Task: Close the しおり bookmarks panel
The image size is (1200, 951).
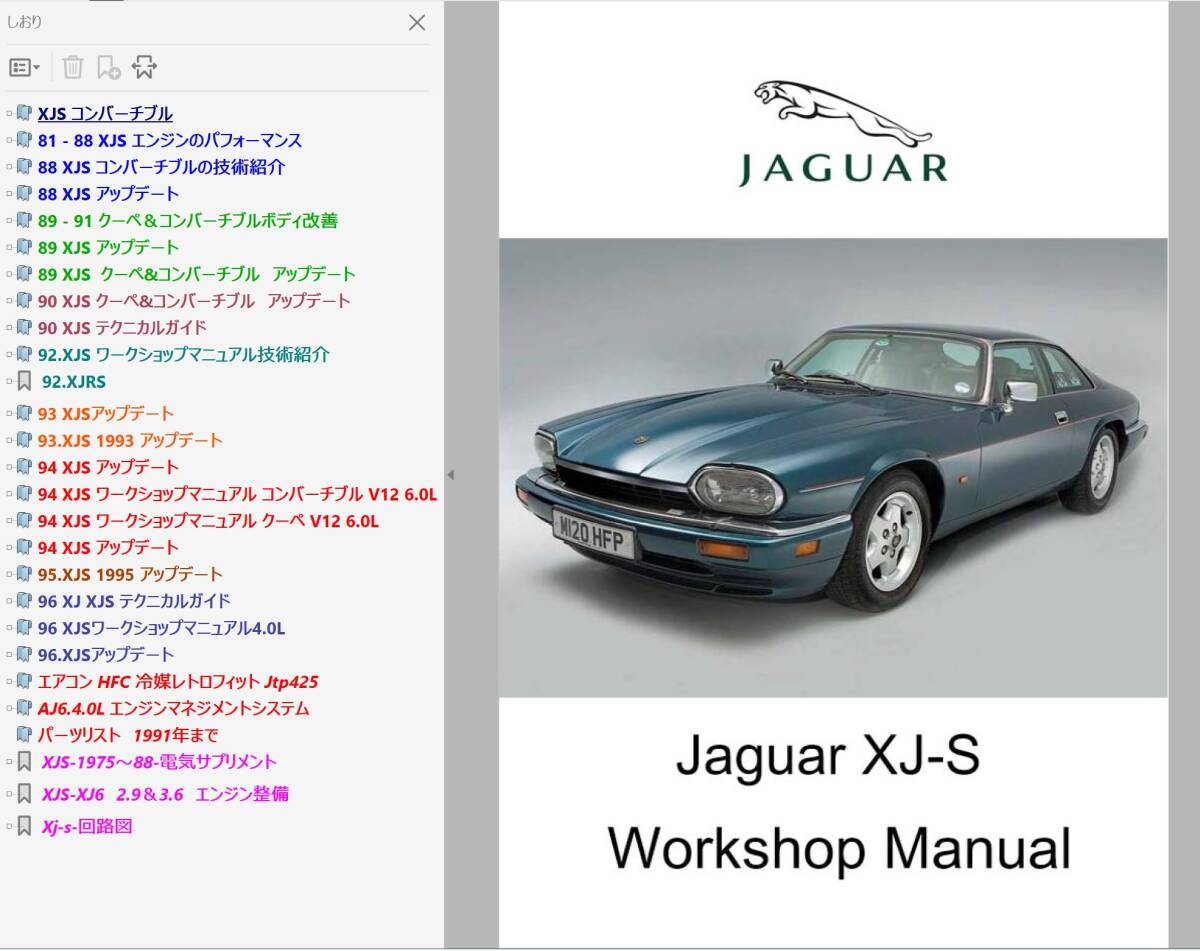Action: point(417,22)
